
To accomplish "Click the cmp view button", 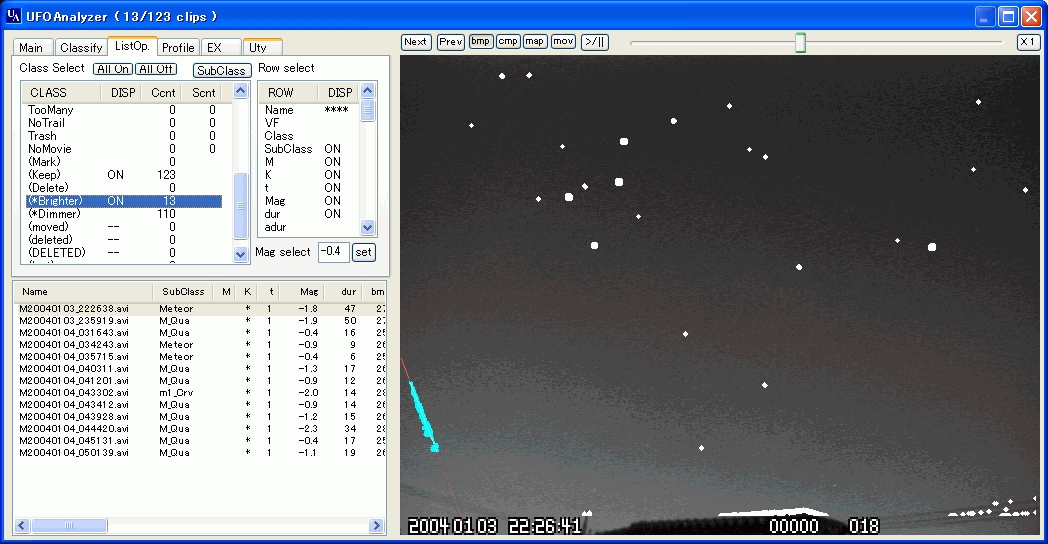I will click(508, 42).
